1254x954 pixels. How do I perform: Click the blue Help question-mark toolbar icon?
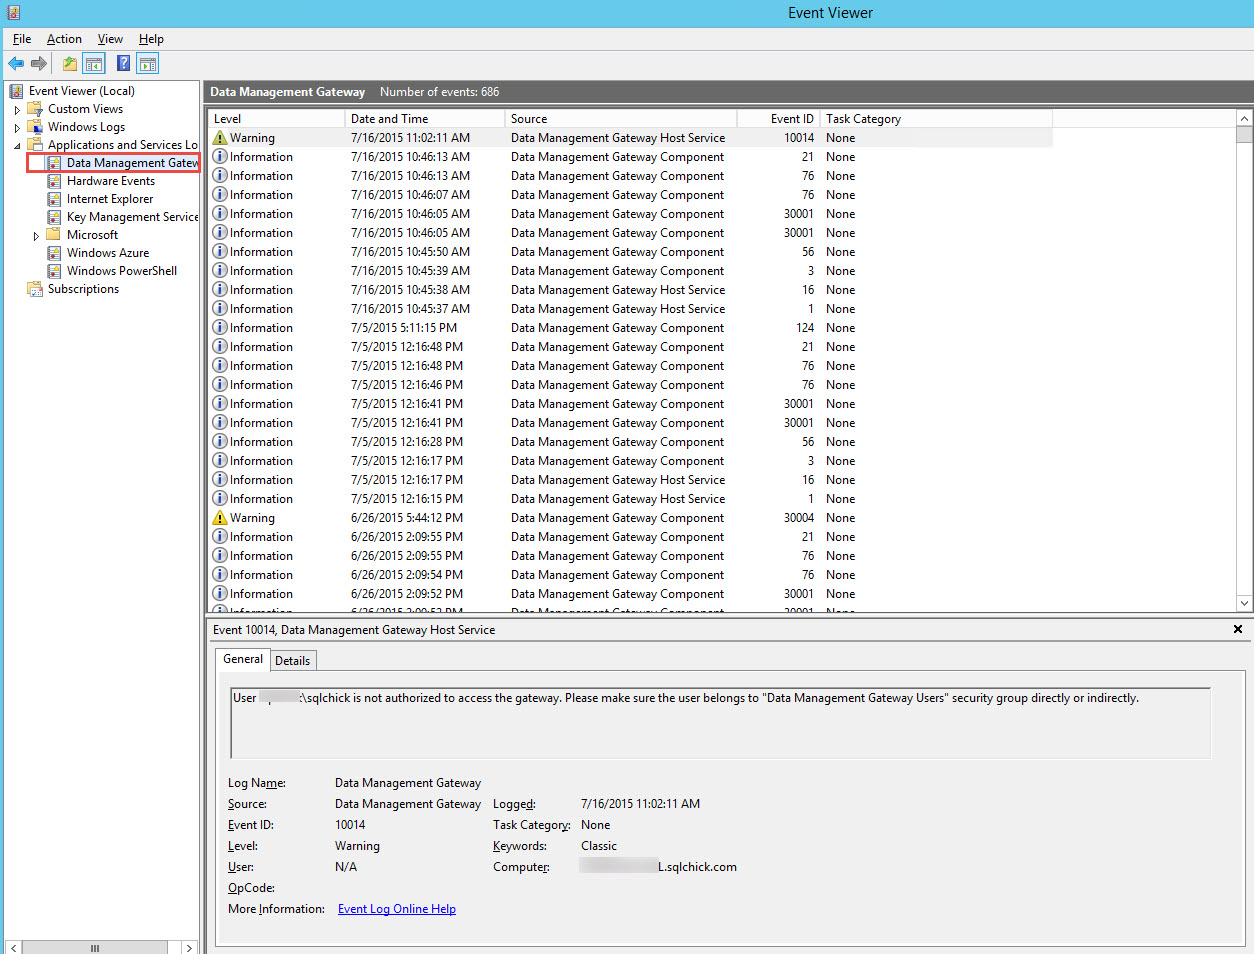[123, 64]
